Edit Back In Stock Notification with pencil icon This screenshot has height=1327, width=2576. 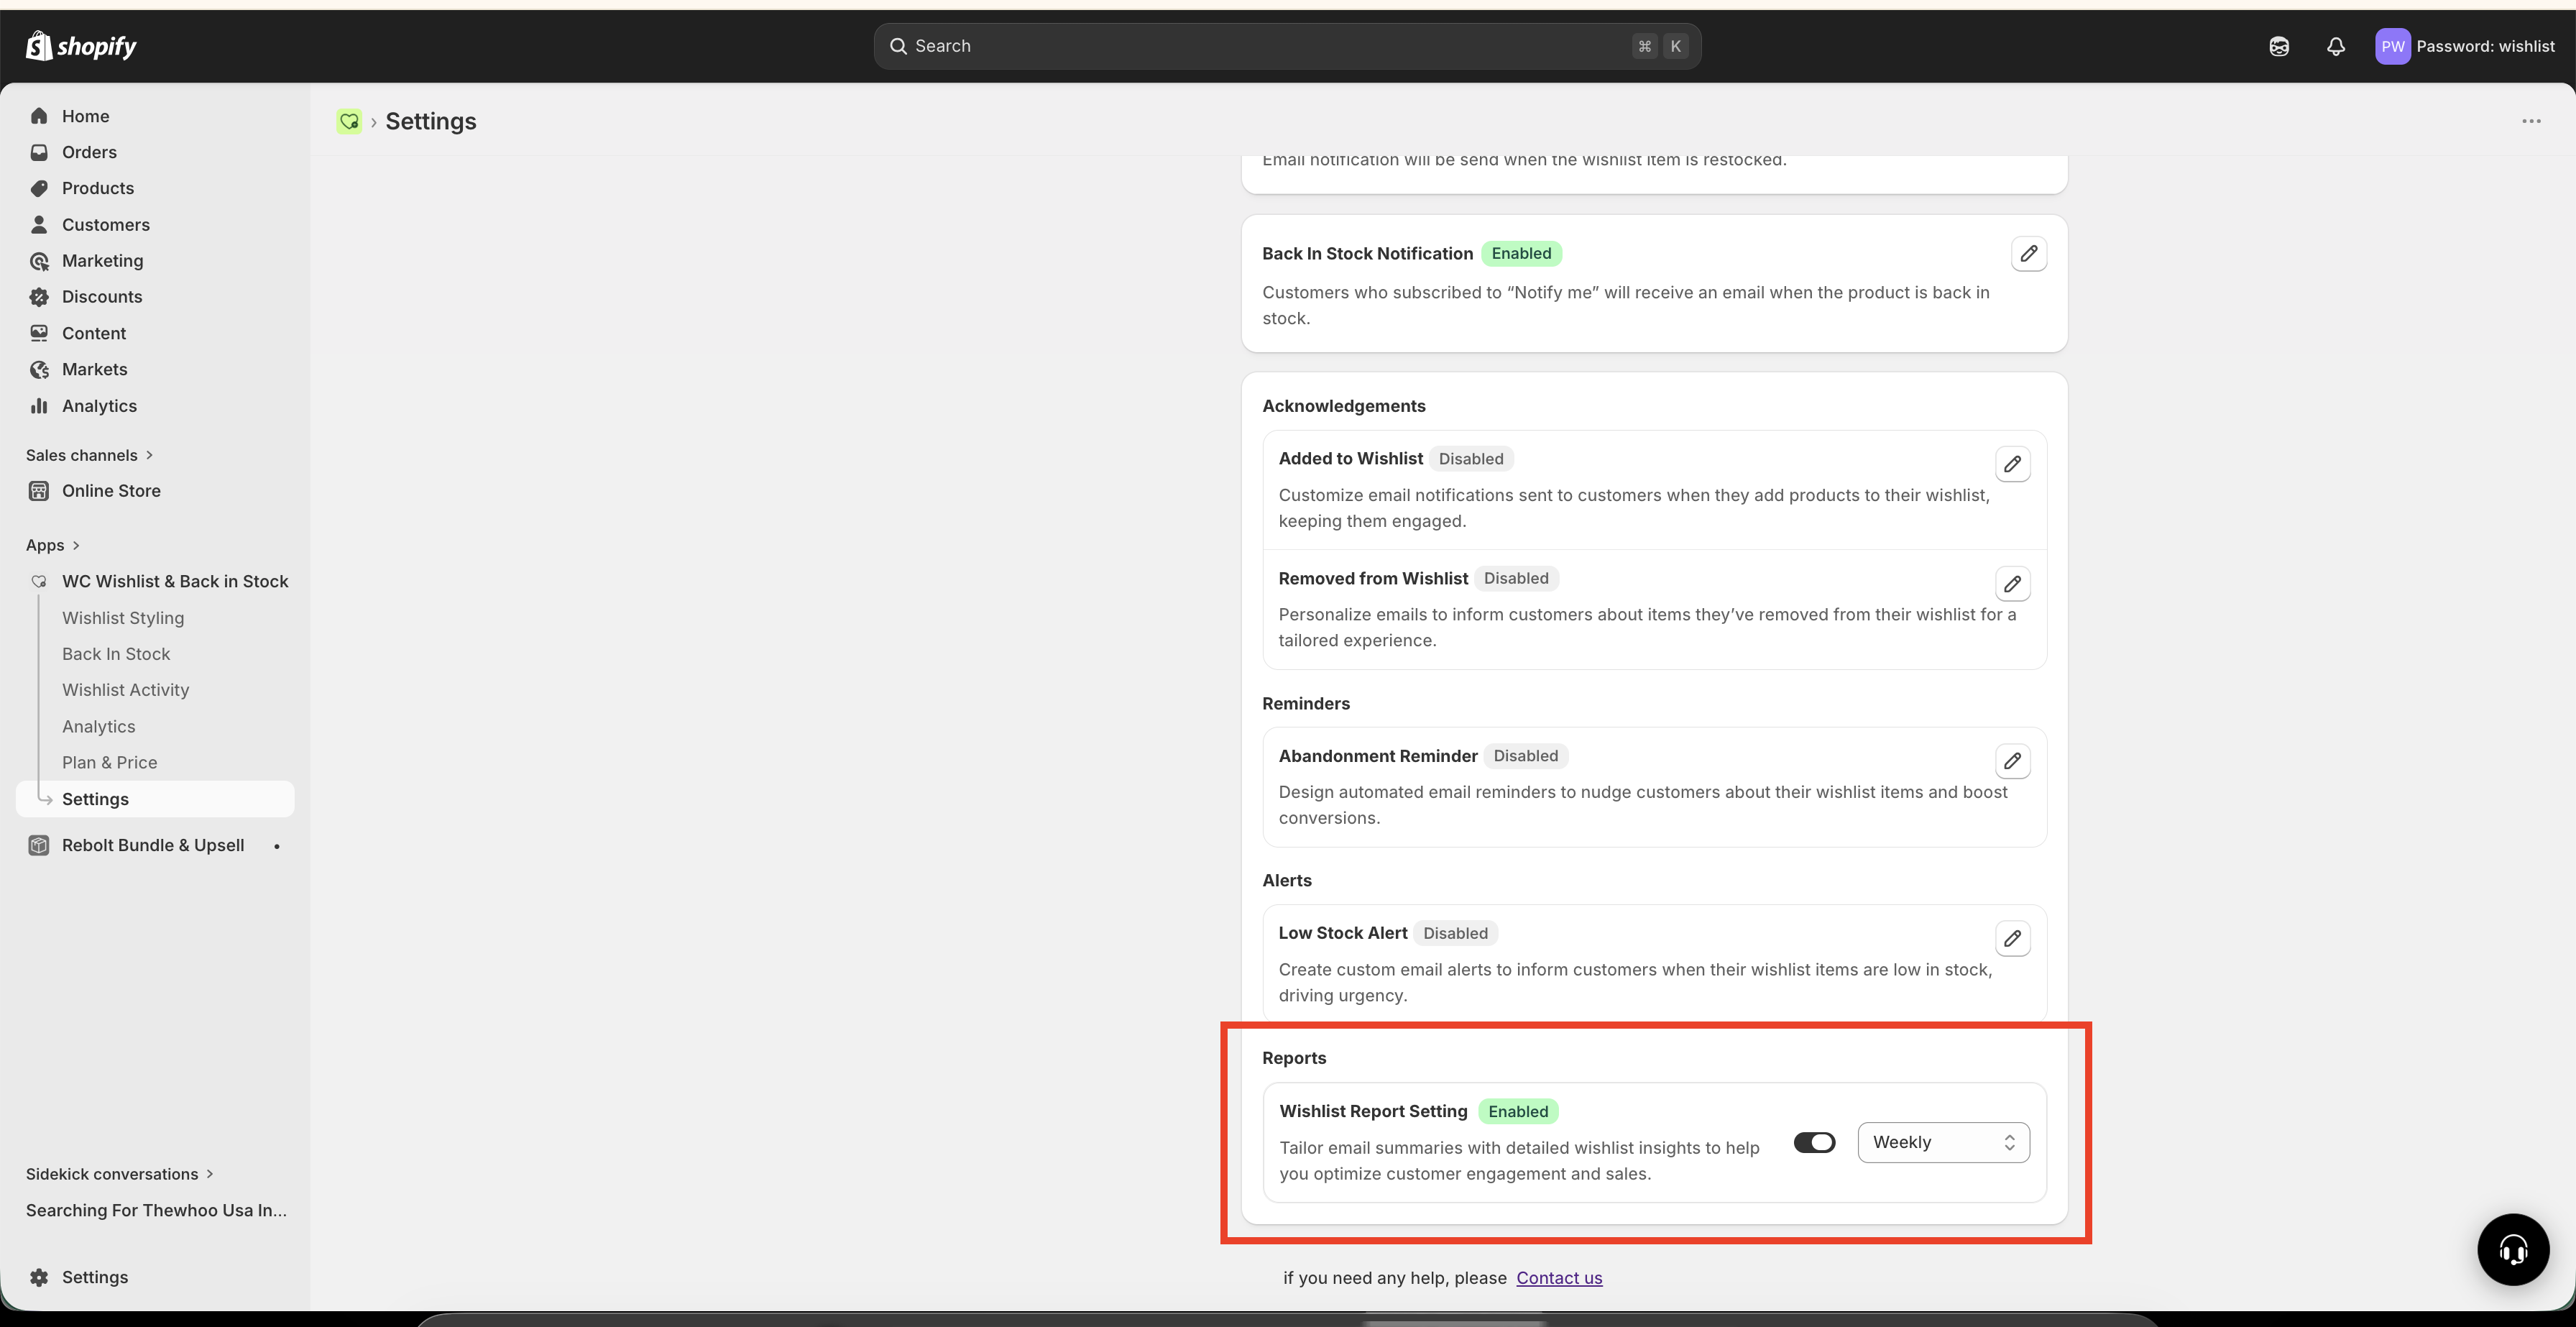[2028, 254]
